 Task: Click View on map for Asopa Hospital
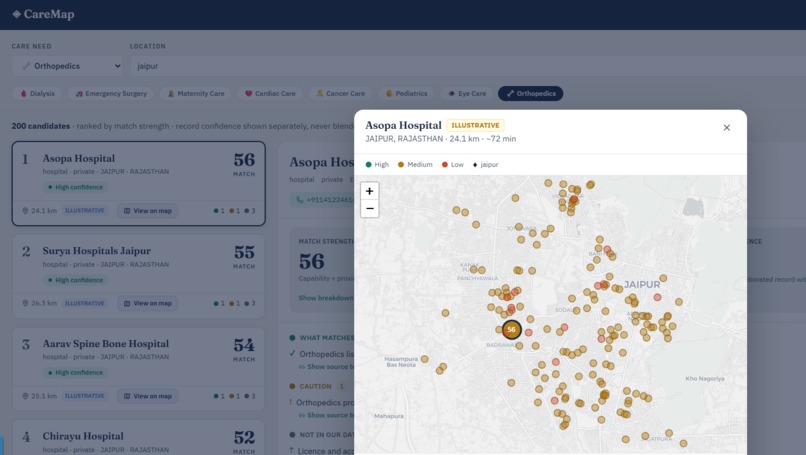pyautogui.click(x=148, y=211)
